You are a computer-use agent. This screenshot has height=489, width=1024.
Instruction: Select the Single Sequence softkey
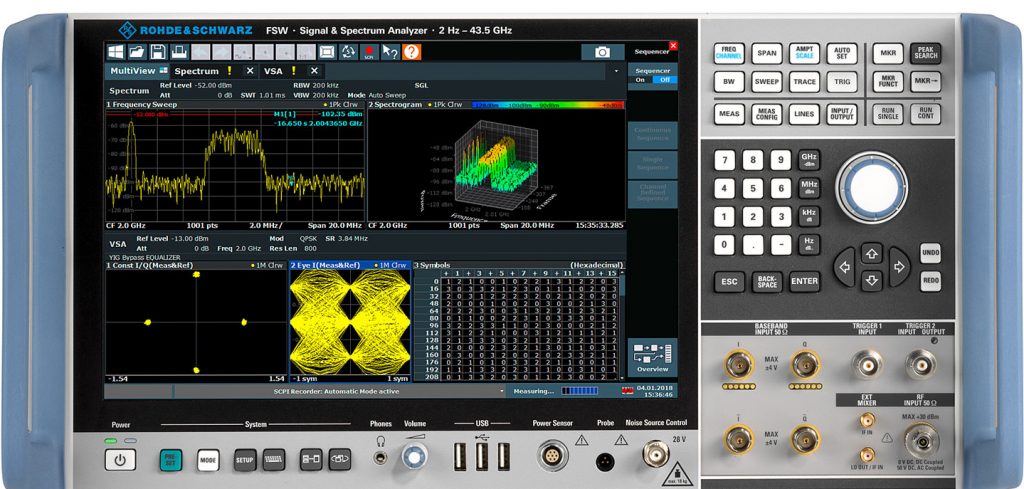click(x=652, y=164)
